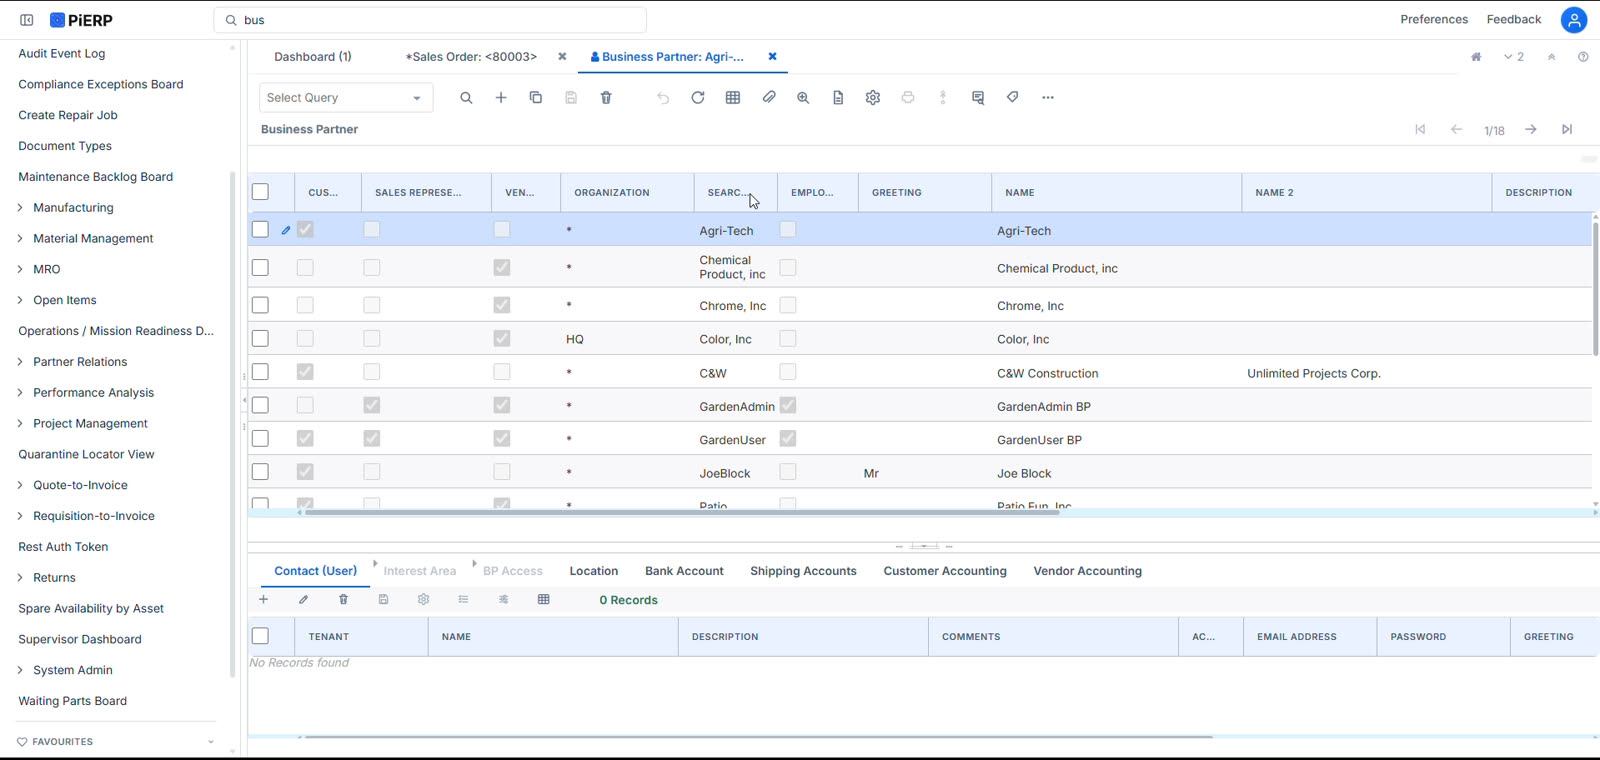Open the Select Query dropdown
Image resolution: width=1600 pixels, height=760 pixels.
tap(346, 98)
